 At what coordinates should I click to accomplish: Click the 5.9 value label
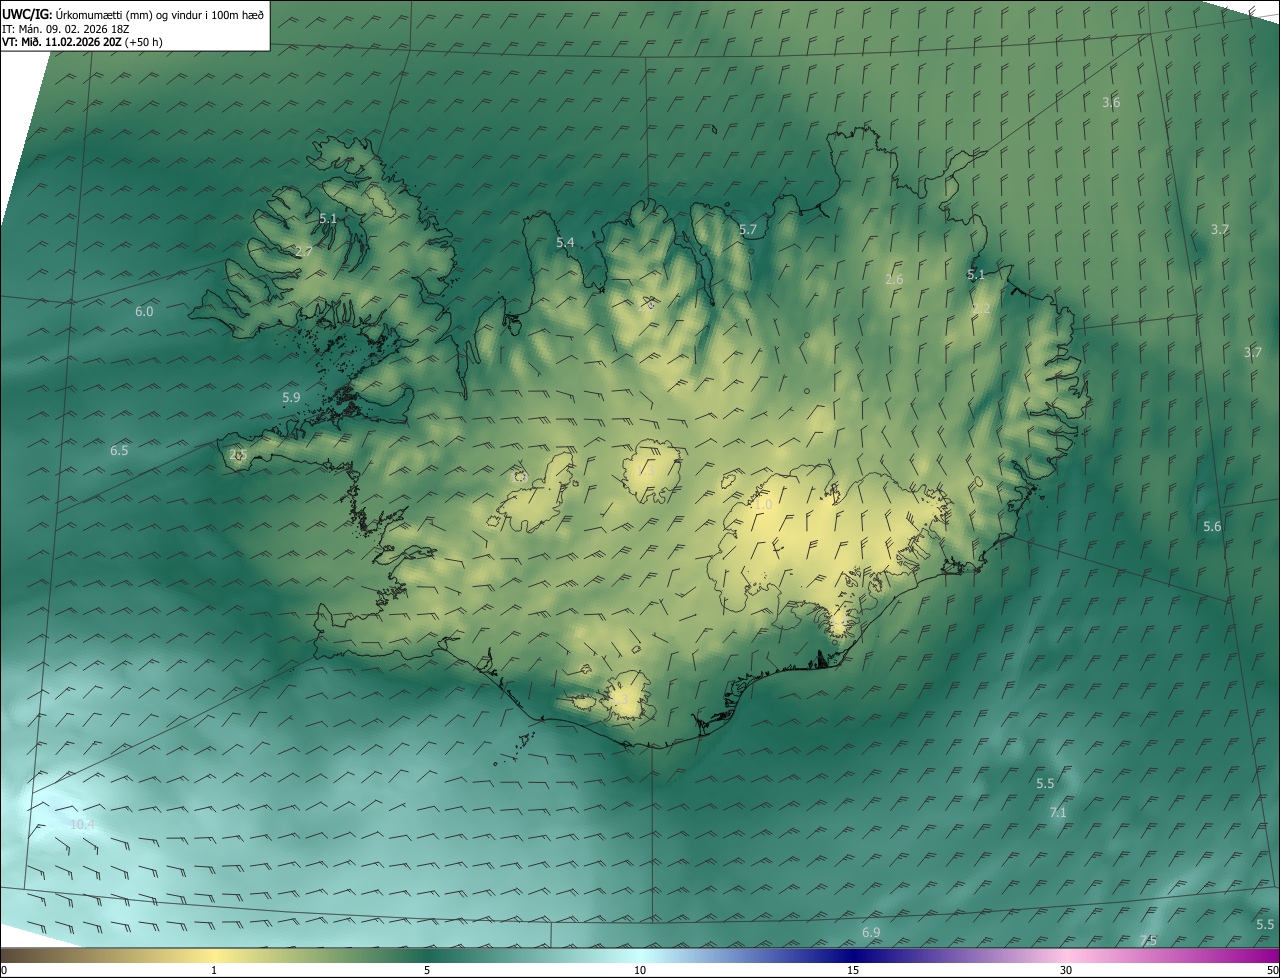coord(291,397)
